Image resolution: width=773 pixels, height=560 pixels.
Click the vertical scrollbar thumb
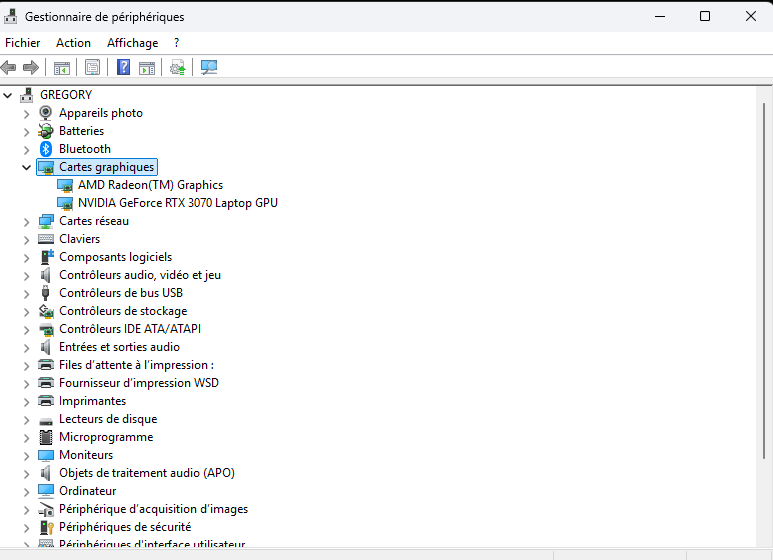(x=764, y=281)
